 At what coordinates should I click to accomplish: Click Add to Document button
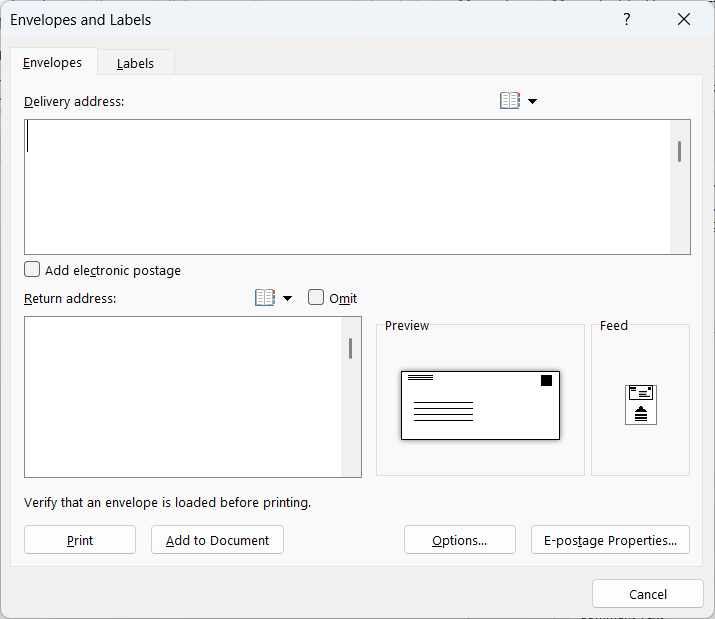pyautogui.click(x=218, y=540)
